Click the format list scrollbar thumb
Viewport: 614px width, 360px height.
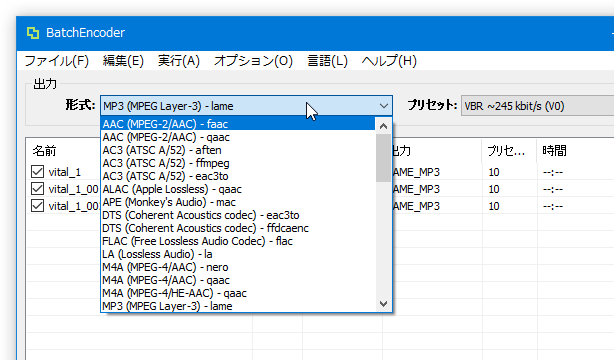click(x=383, y=158)
